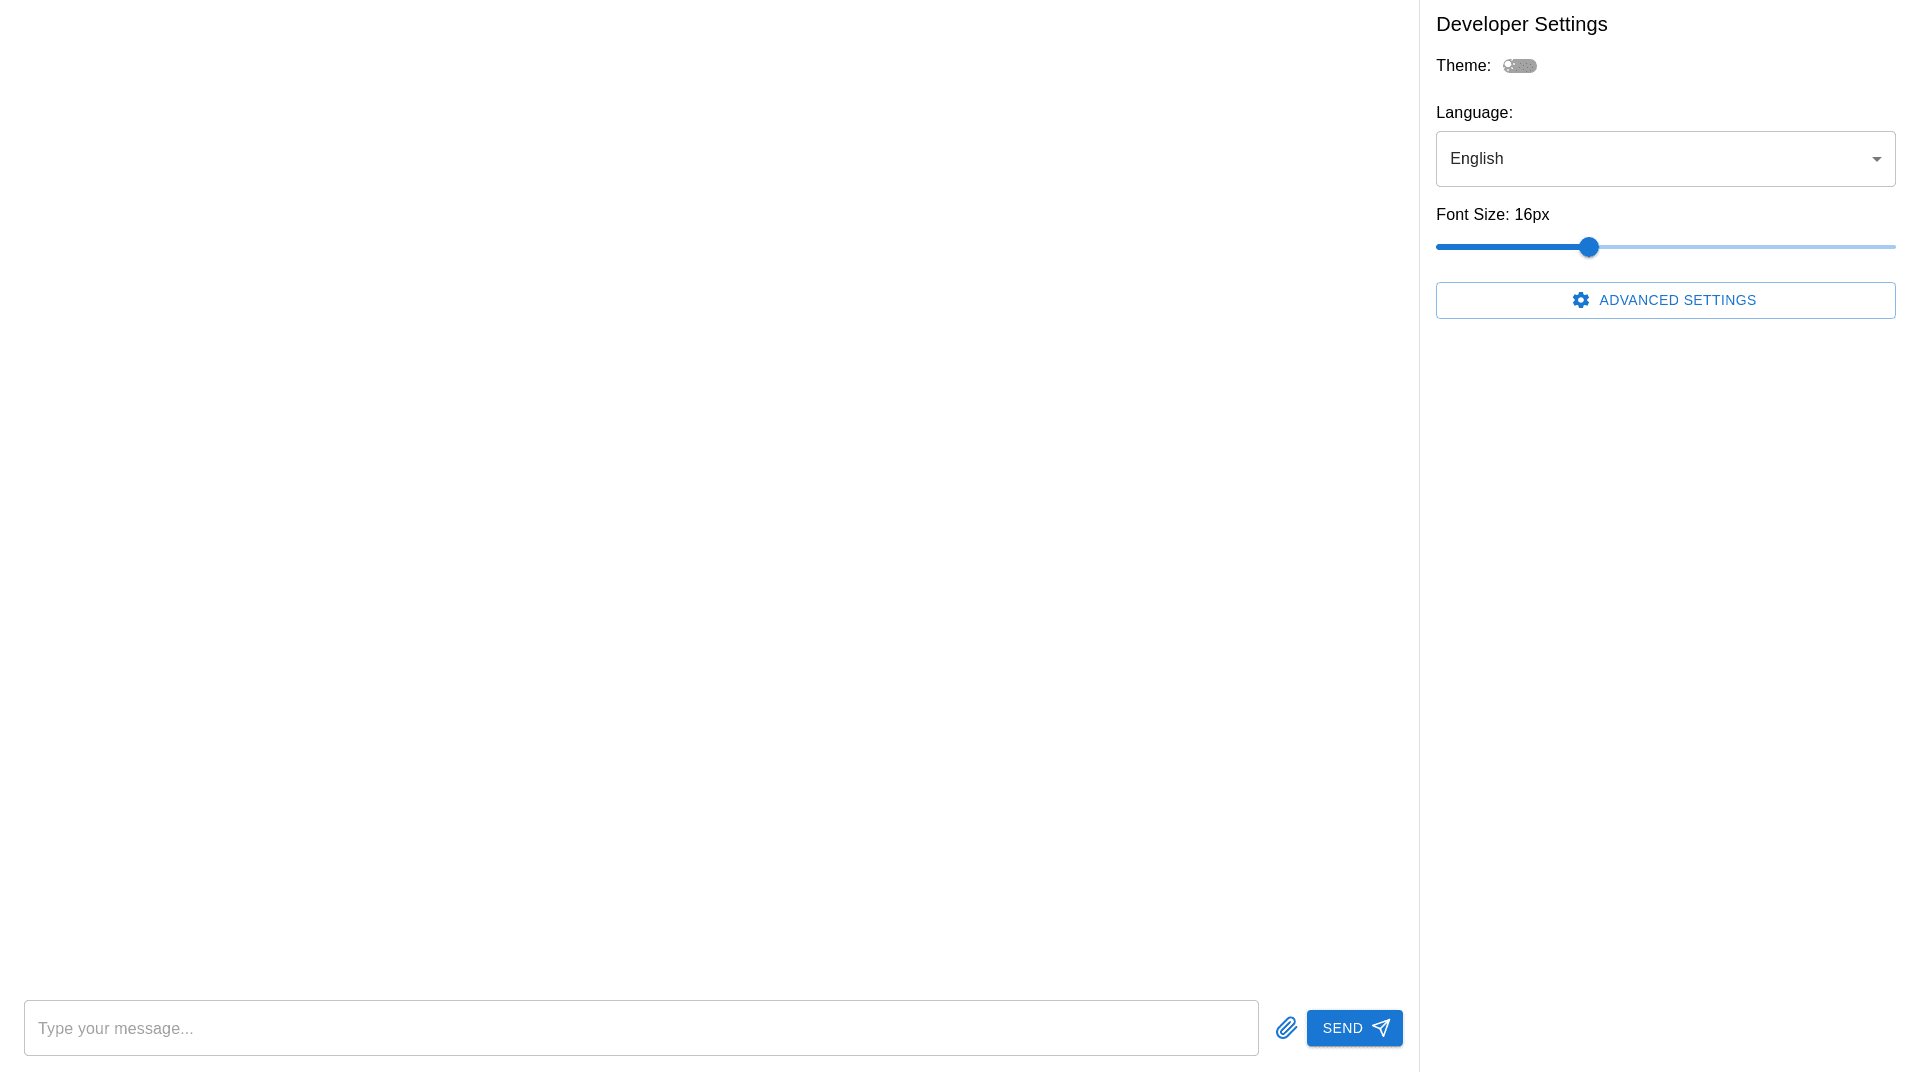Click the Developer Settings heading

[x=1521, y=24]
